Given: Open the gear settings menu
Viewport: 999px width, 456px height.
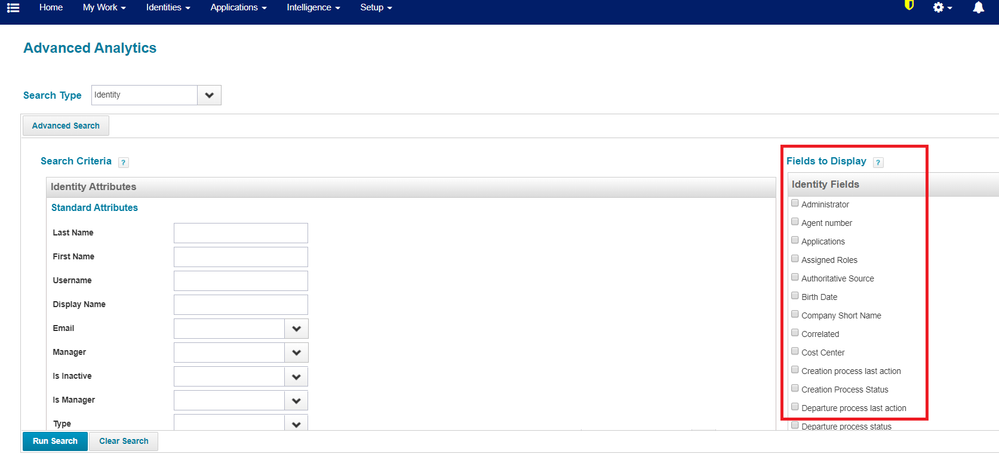Looking at the screenshot, I should 941,8.
